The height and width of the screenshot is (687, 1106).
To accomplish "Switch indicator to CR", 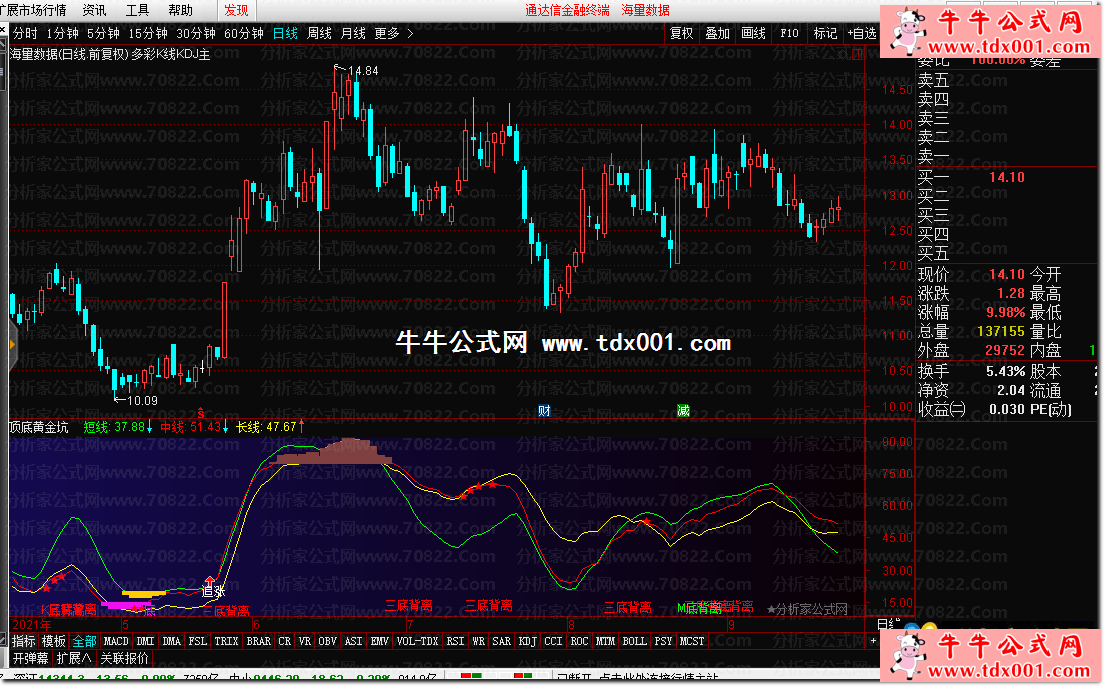I will click(x=284, y=641).
